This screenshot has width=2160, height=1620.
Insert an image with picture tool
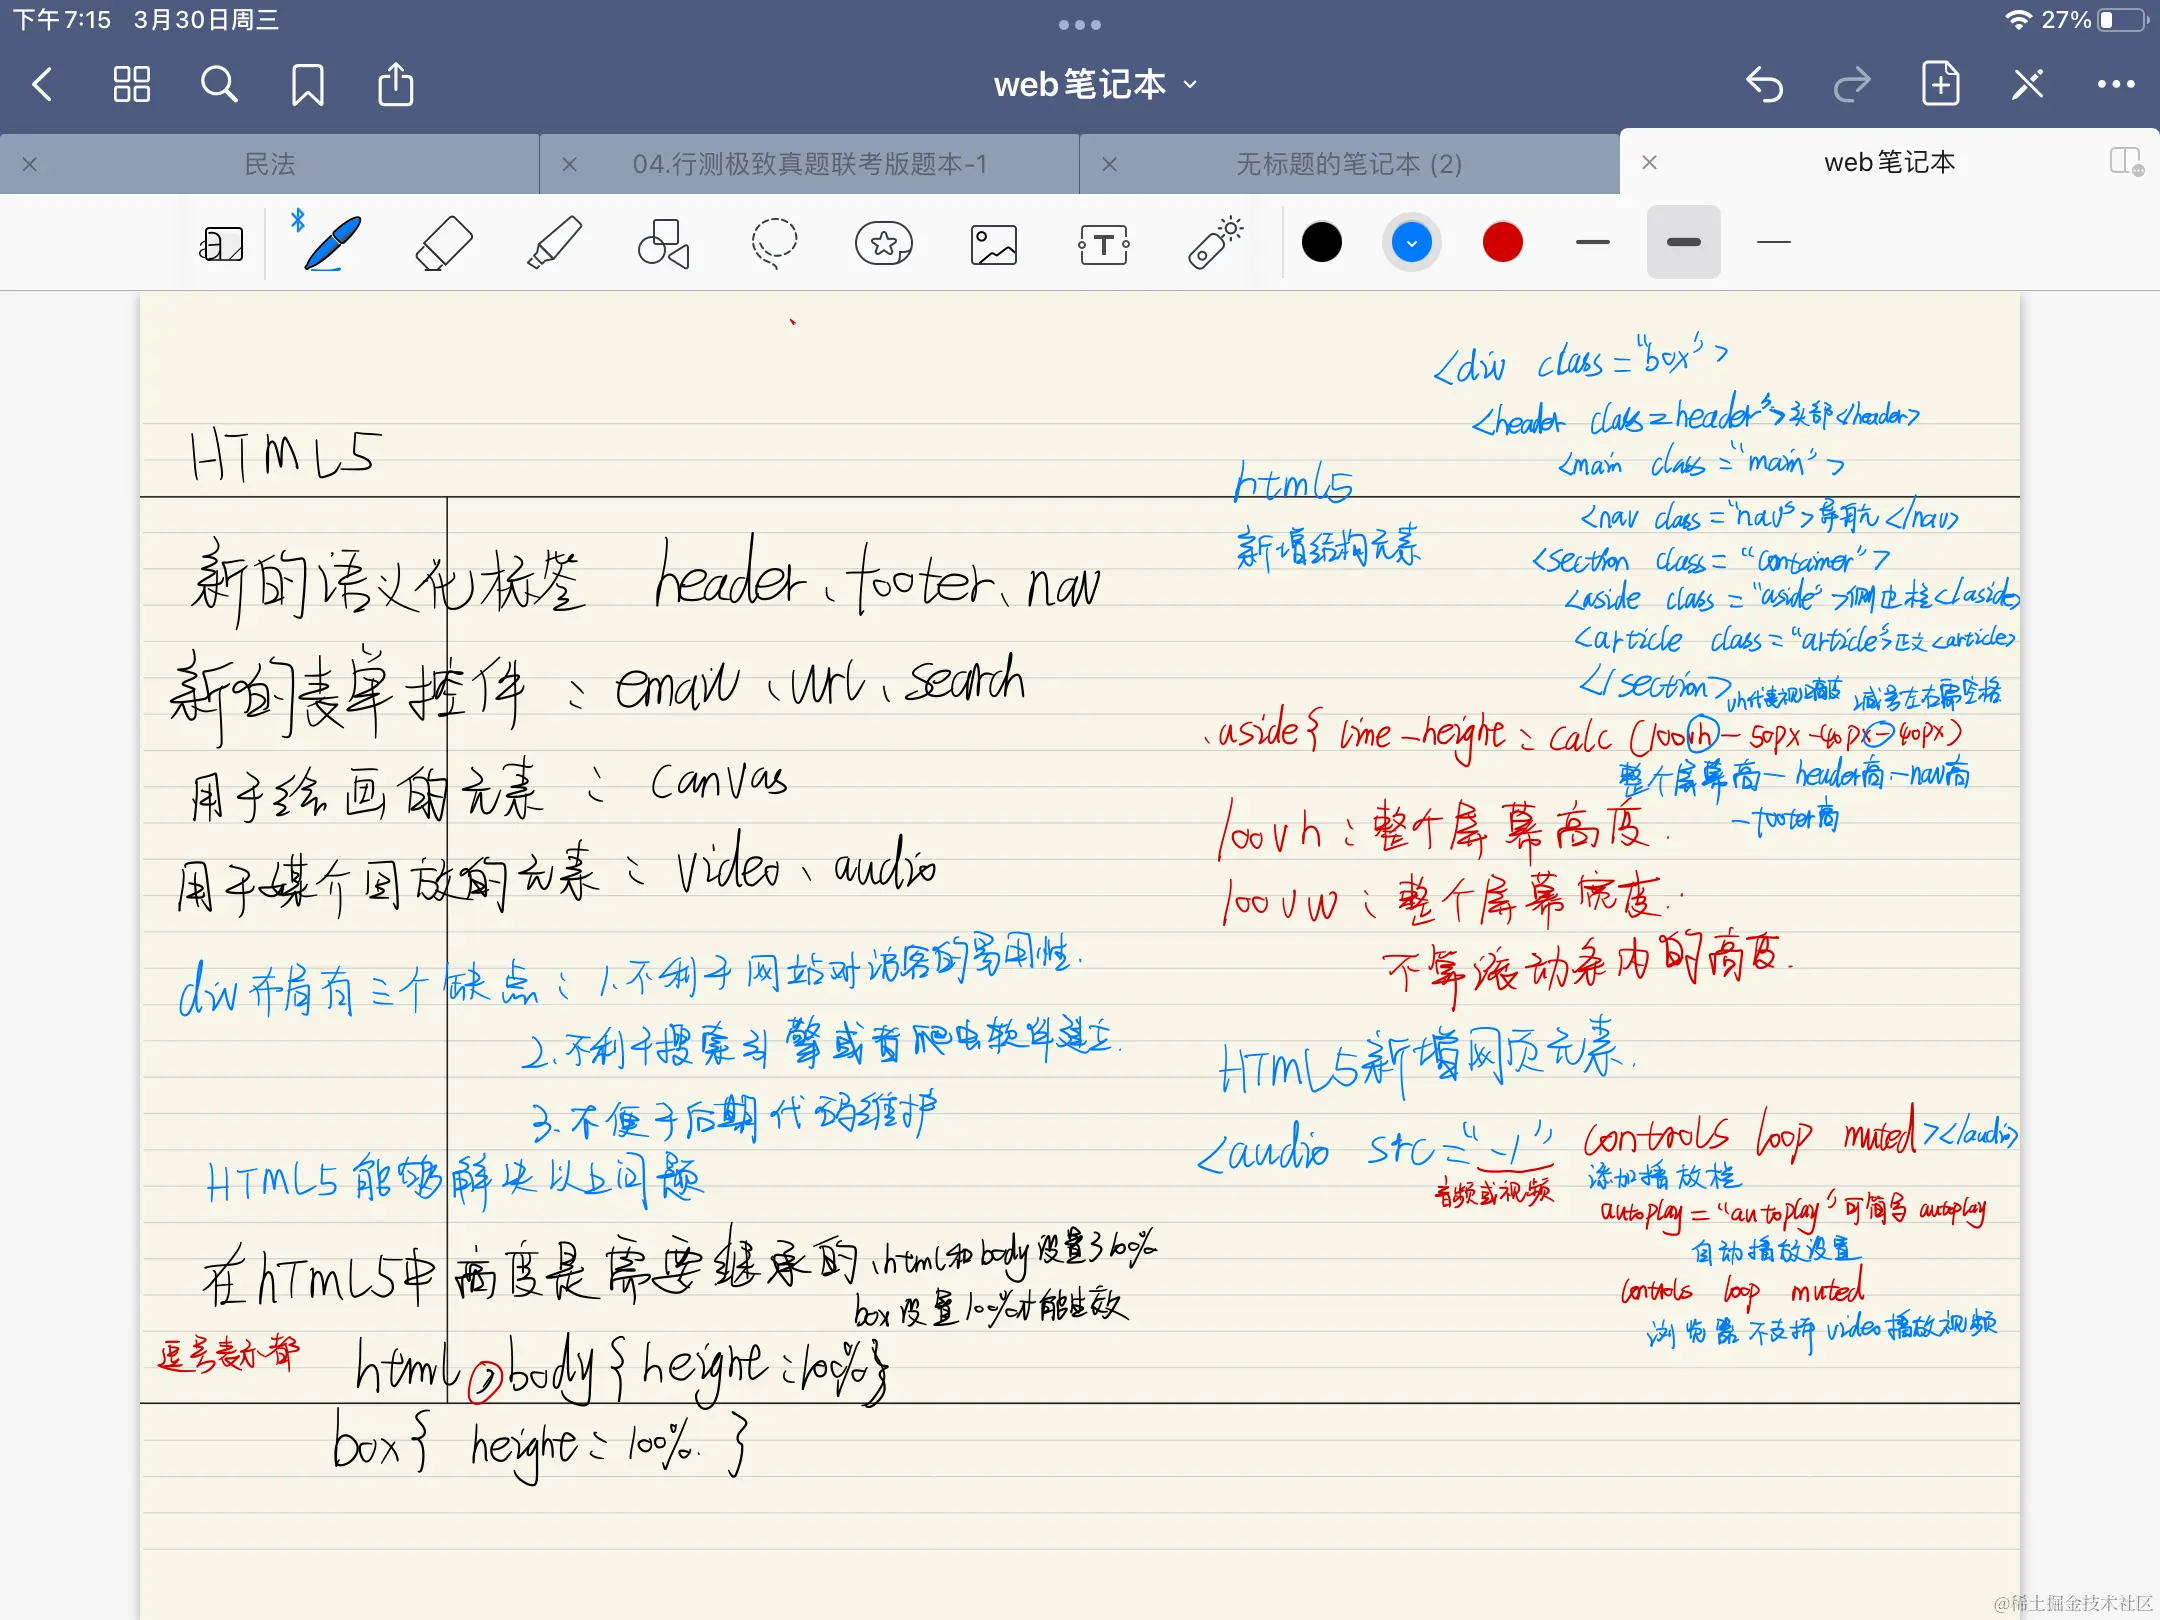coord(994,243)
